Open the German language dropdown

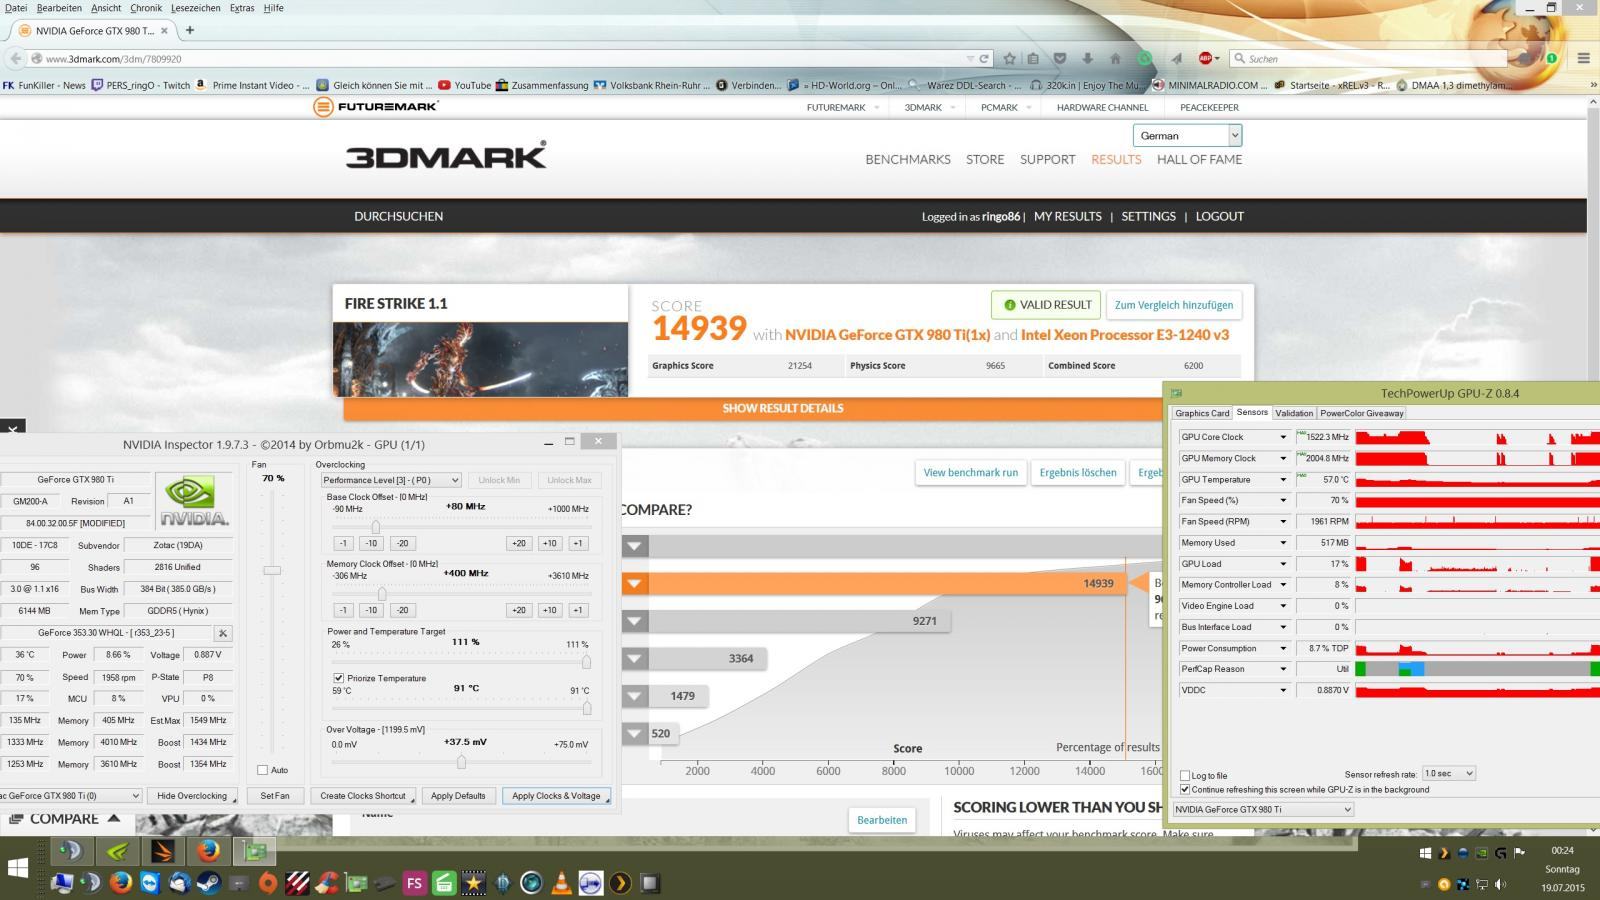1187,136
